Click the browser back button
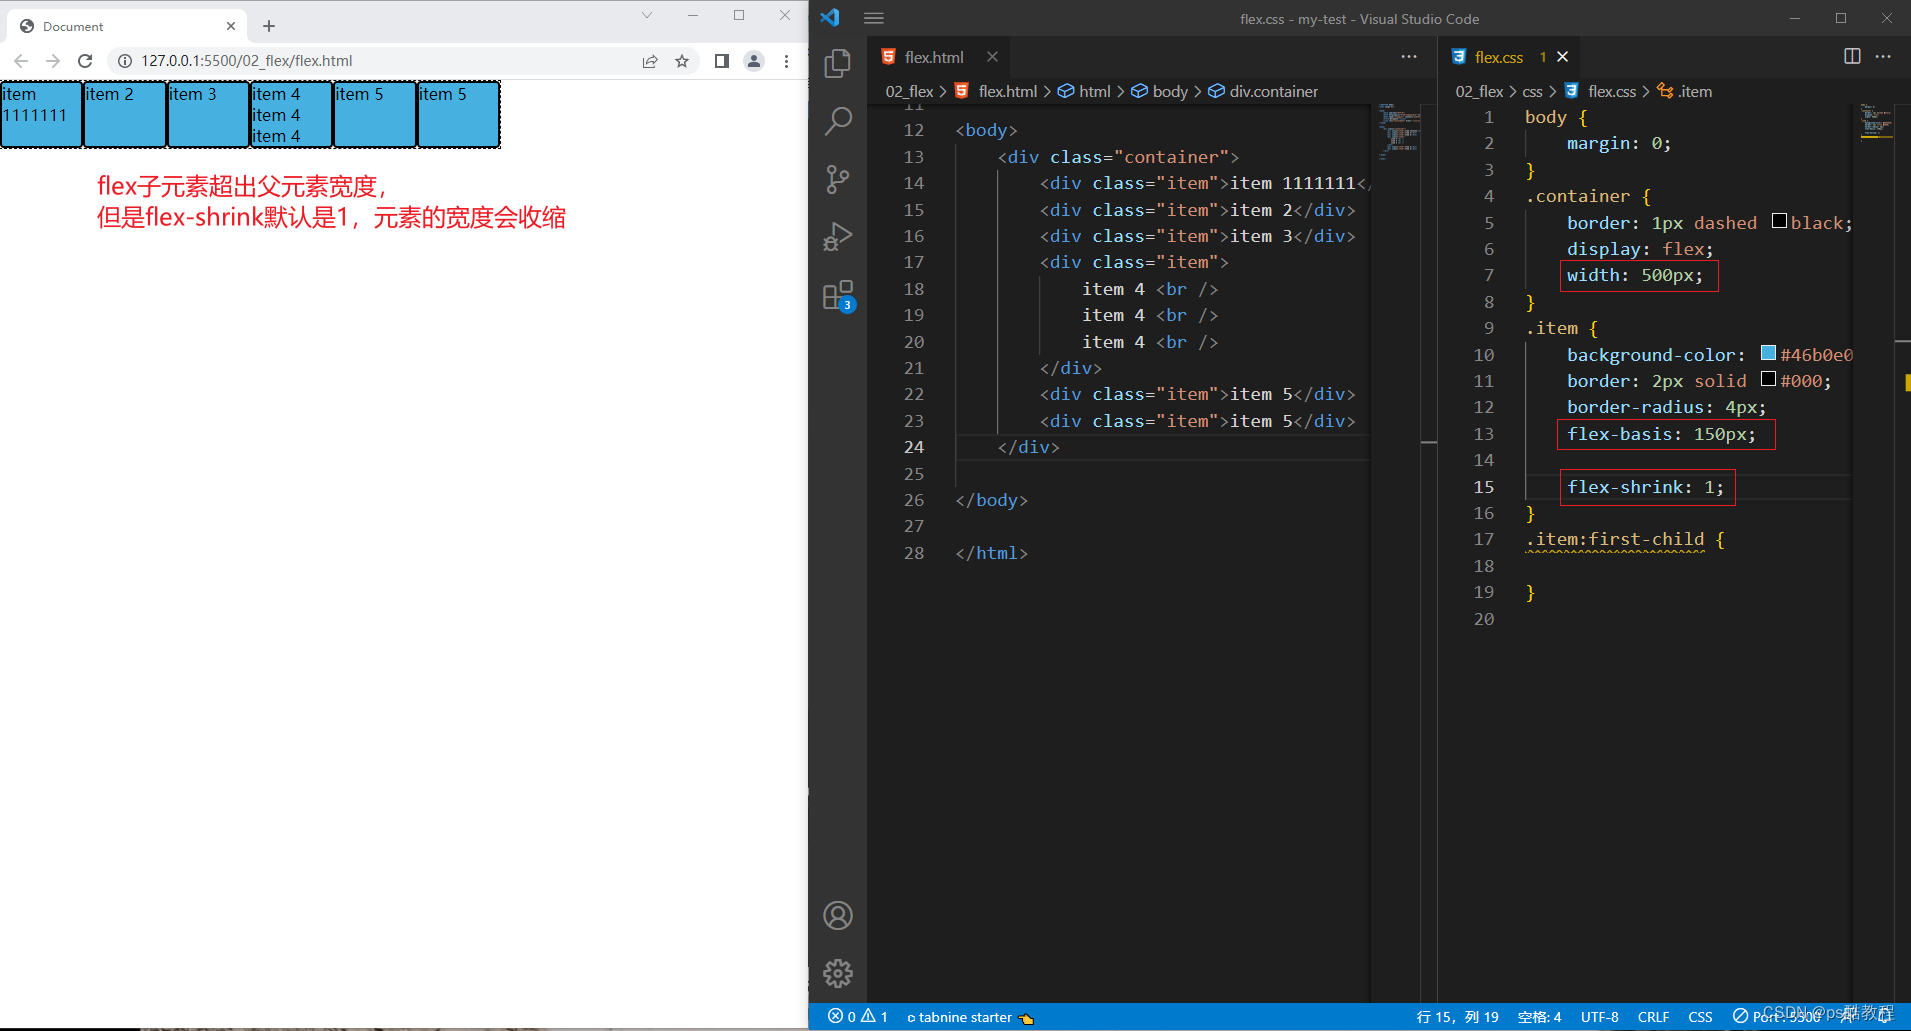1911x1031 pixels. click(21, 61)
